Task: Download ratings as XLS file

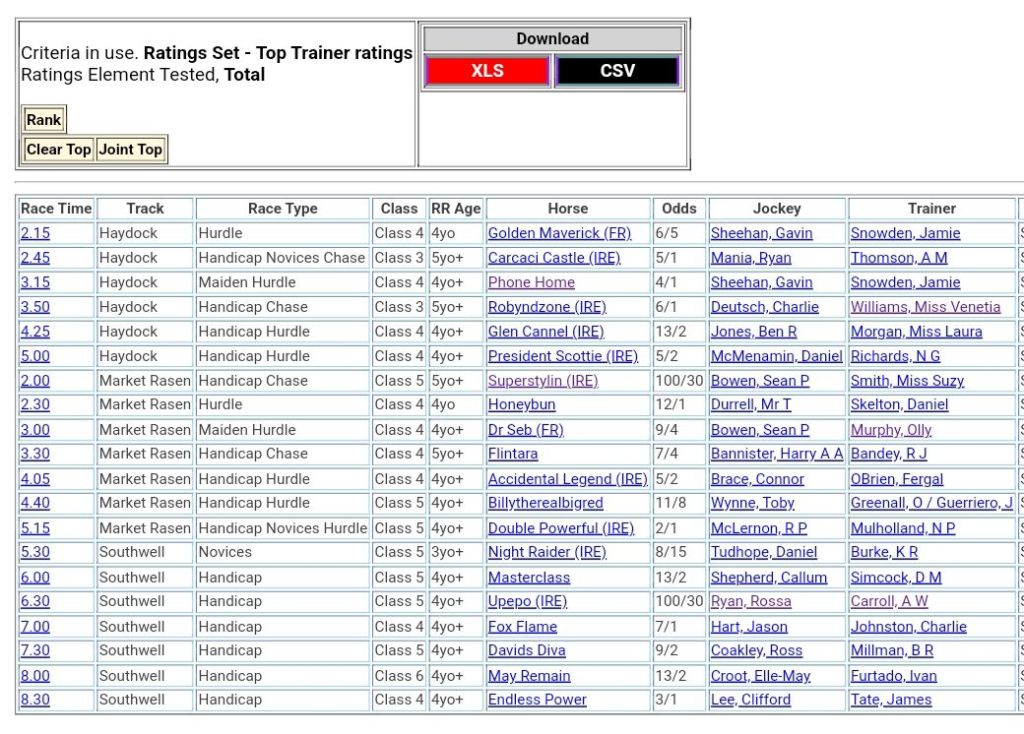Action: (487, 71)
